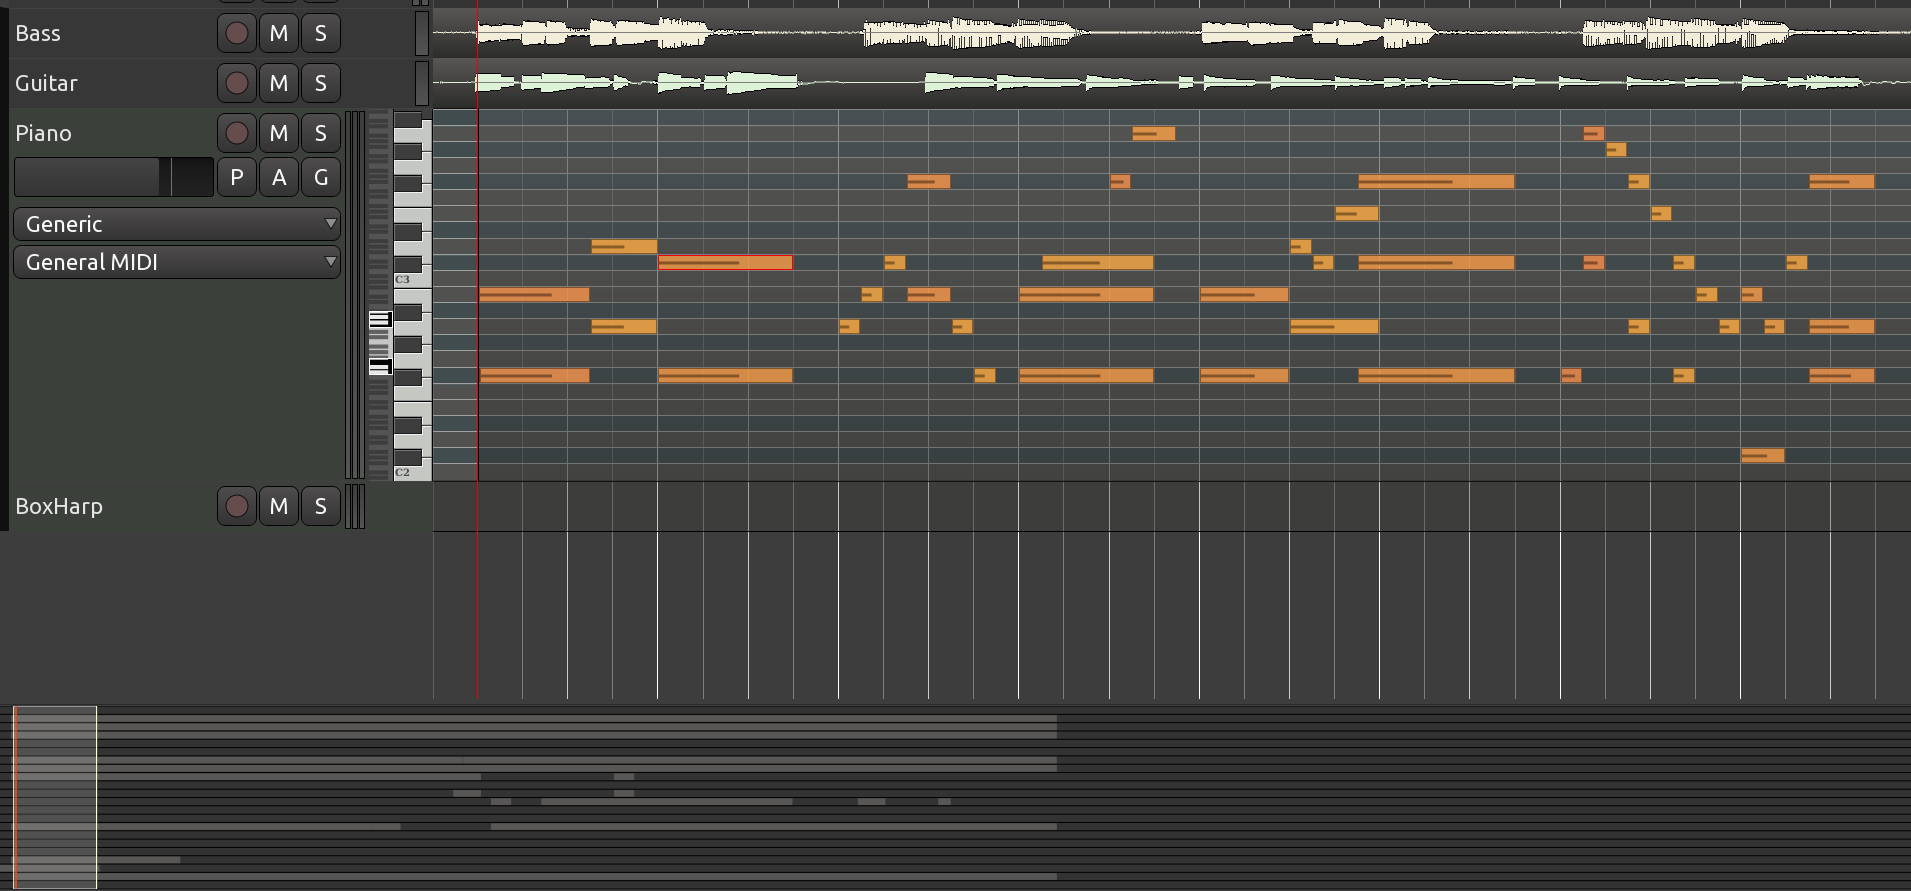Solo the Guitar track

[x=321, y=83]
